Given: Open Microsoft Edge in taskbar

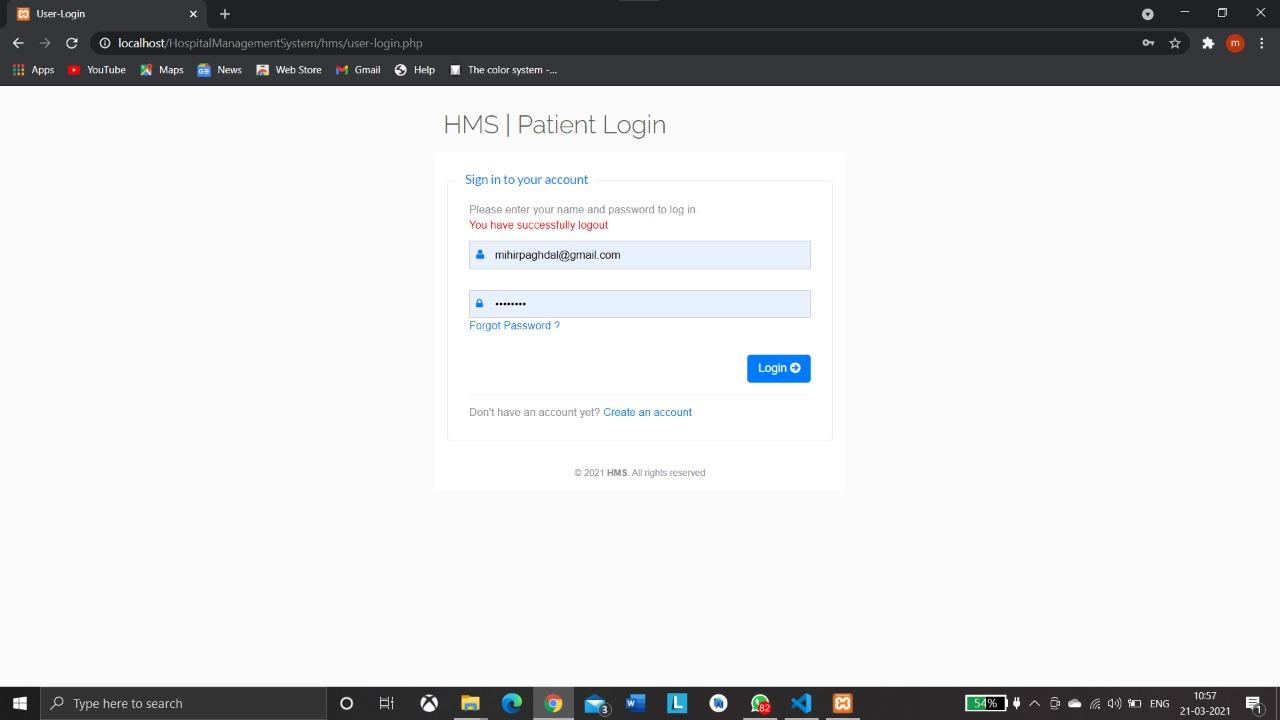Looking at the screenshot, I should click(x=512, y=703).
